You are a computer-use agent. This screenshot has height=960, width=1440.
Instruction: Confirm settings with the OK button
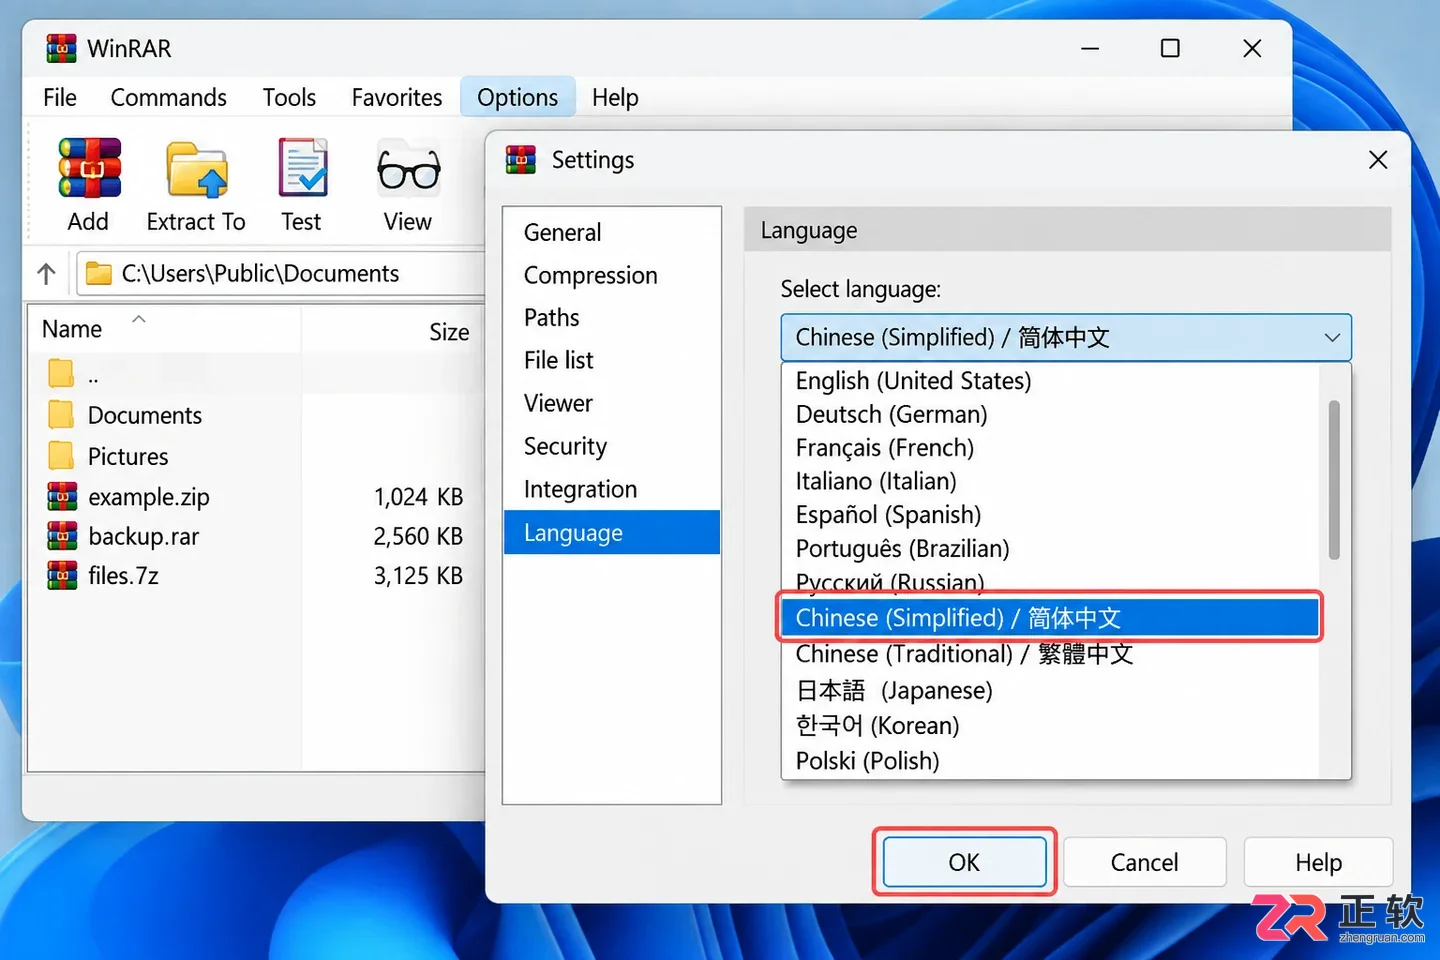(964, 862)
